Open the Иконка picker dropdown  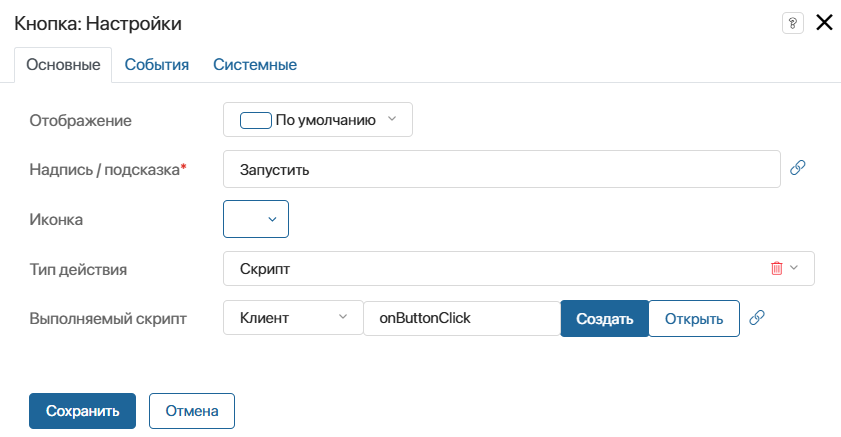pyautogui.click(x=256, y=219)
